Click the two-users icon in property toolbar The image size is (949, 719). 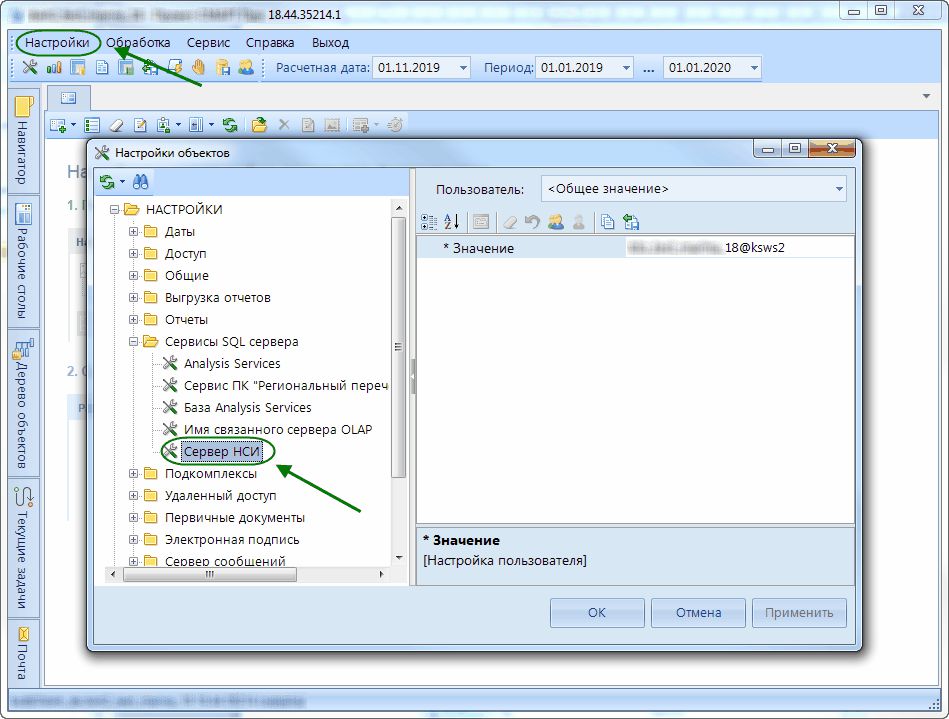[x=556, y=222]
